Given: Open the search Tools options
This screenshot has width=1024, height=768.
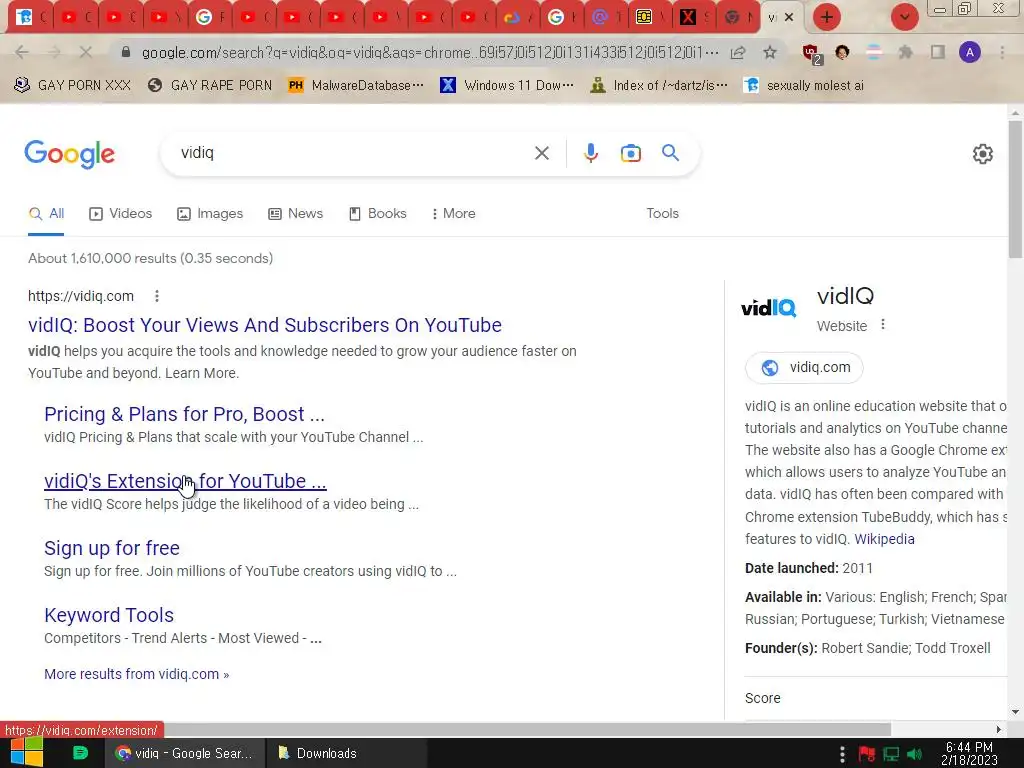Looking at the screenshot, I should point(662,214).
